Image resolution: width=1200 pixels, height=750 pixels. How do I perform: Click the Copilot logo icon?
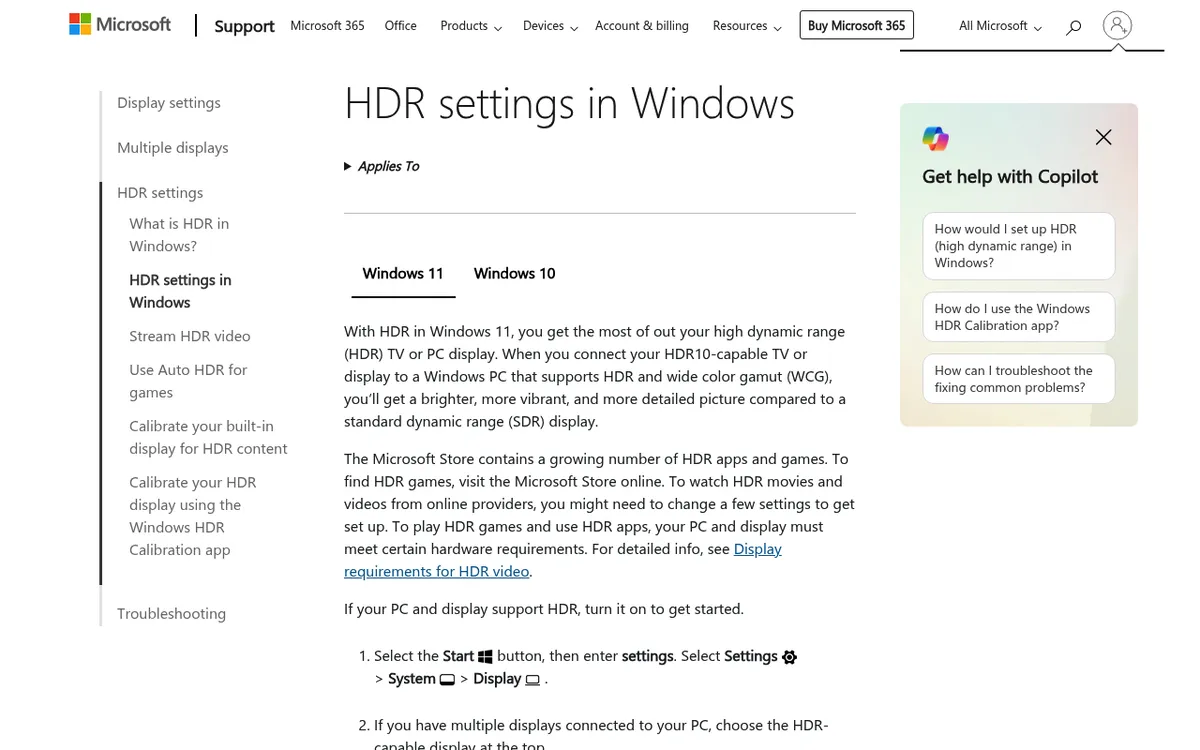935,139
